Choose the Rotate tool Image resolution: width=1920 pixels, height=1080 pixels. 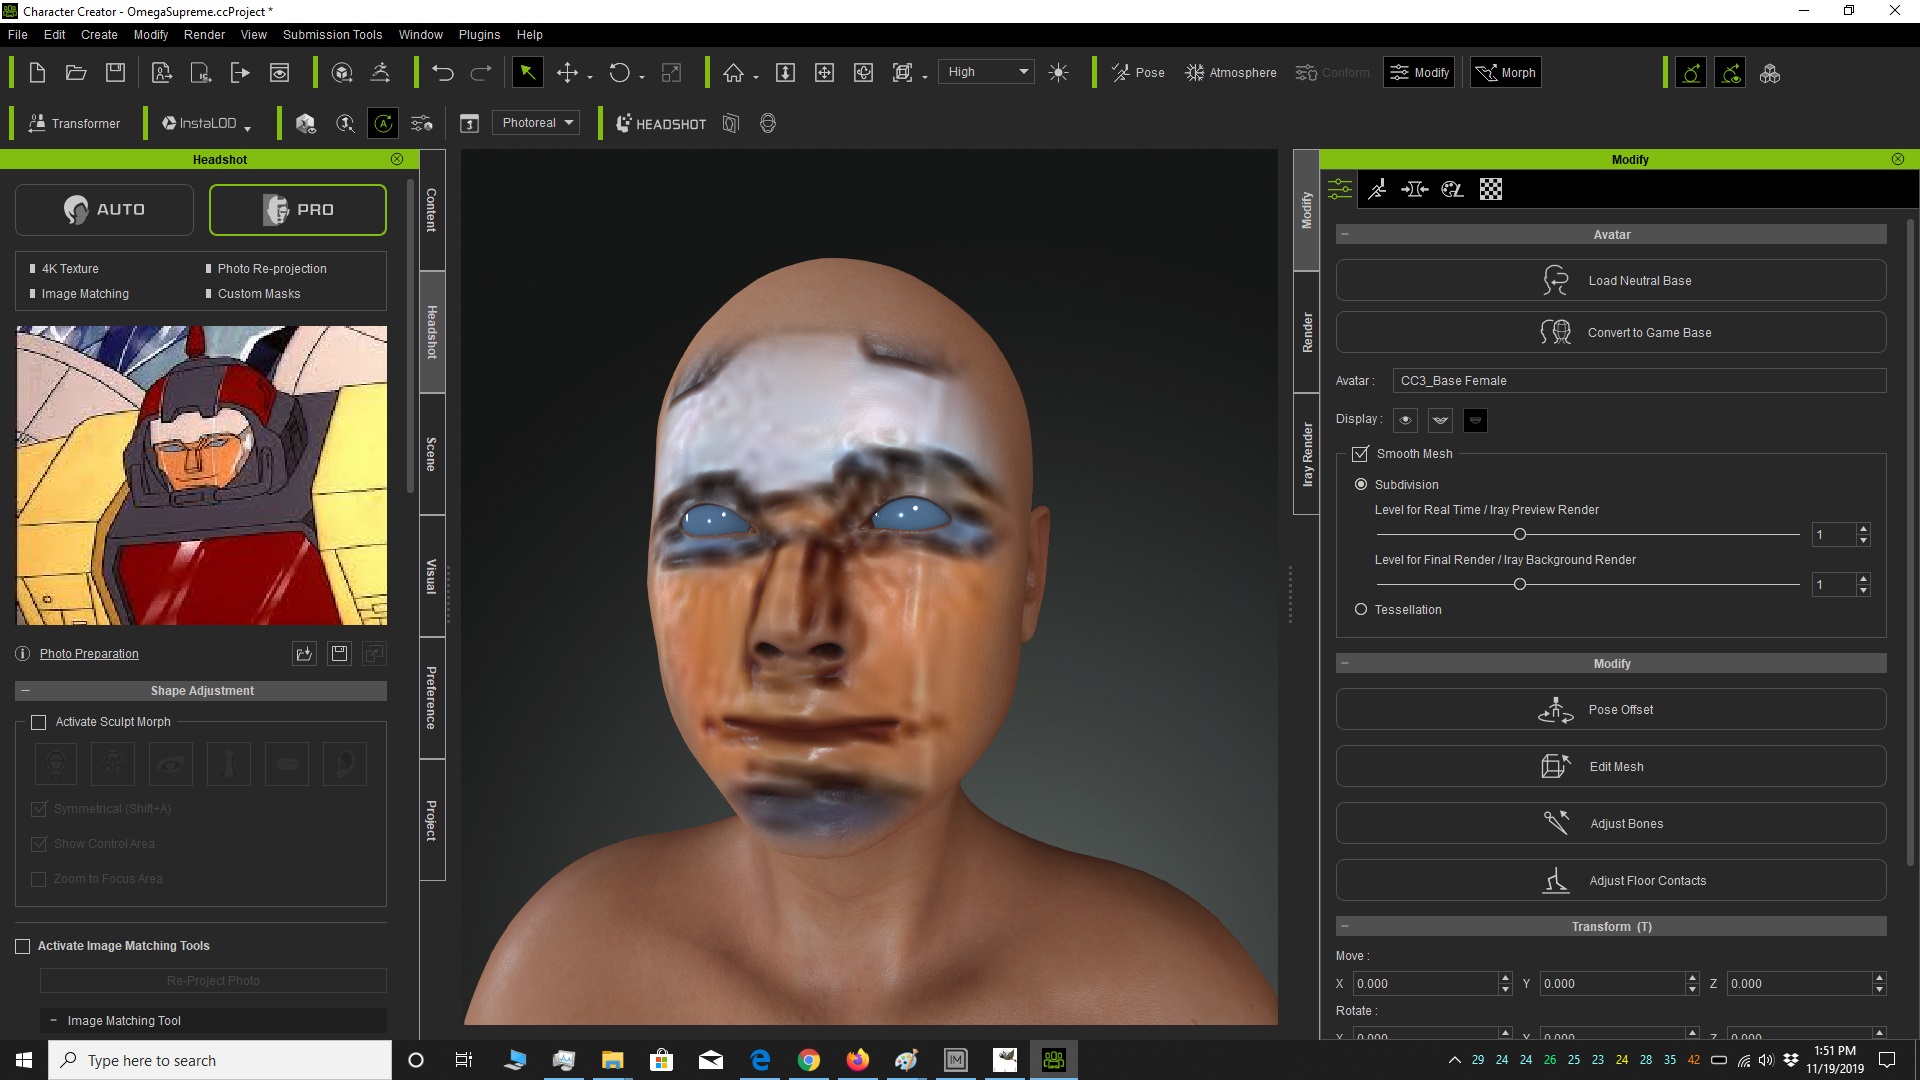pyautogui.click(x=620, y=72)
